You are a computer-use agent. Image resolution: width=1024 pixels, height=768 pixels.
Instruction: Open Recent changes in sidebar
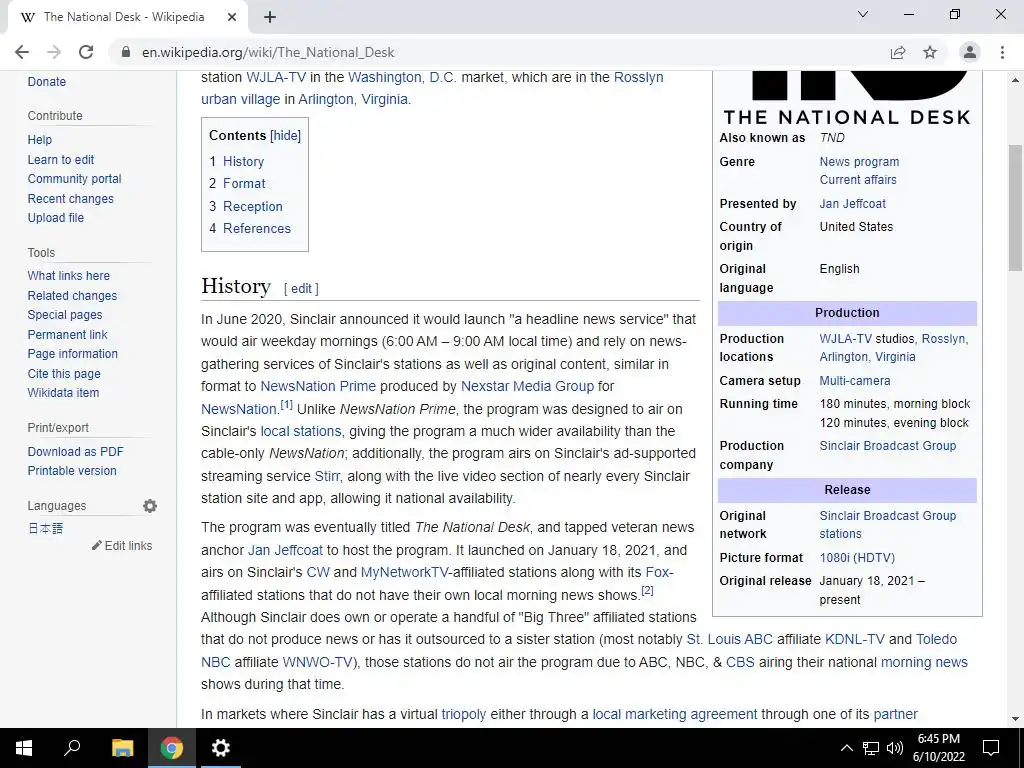point(71,199)
